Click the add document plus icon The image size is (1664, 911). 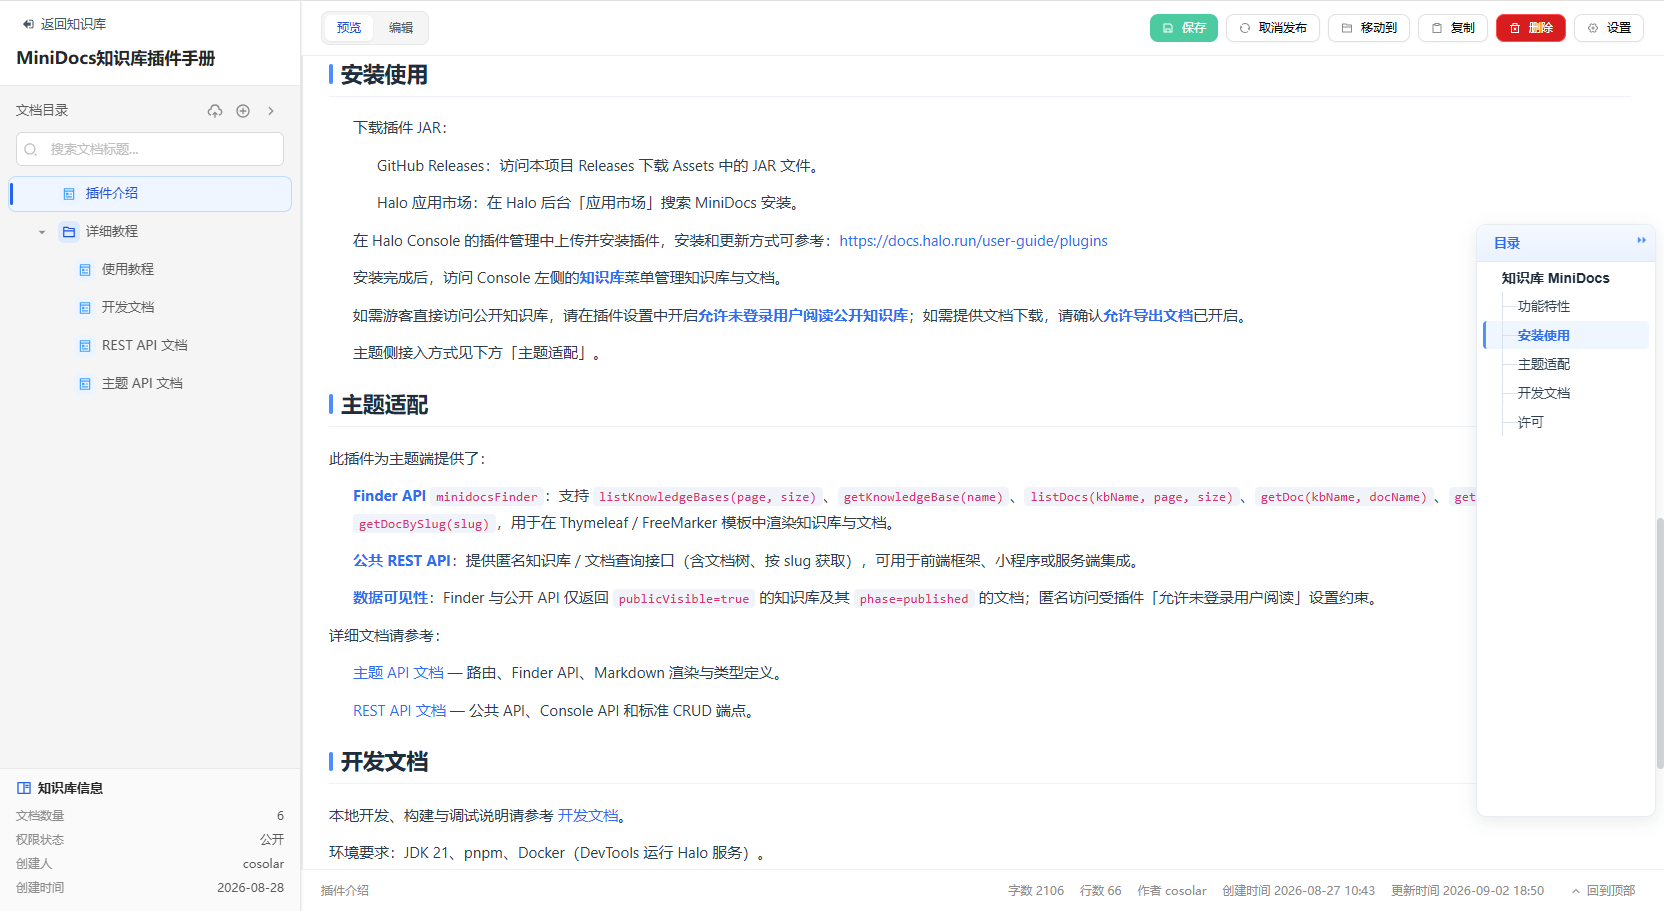coord(243,111)
